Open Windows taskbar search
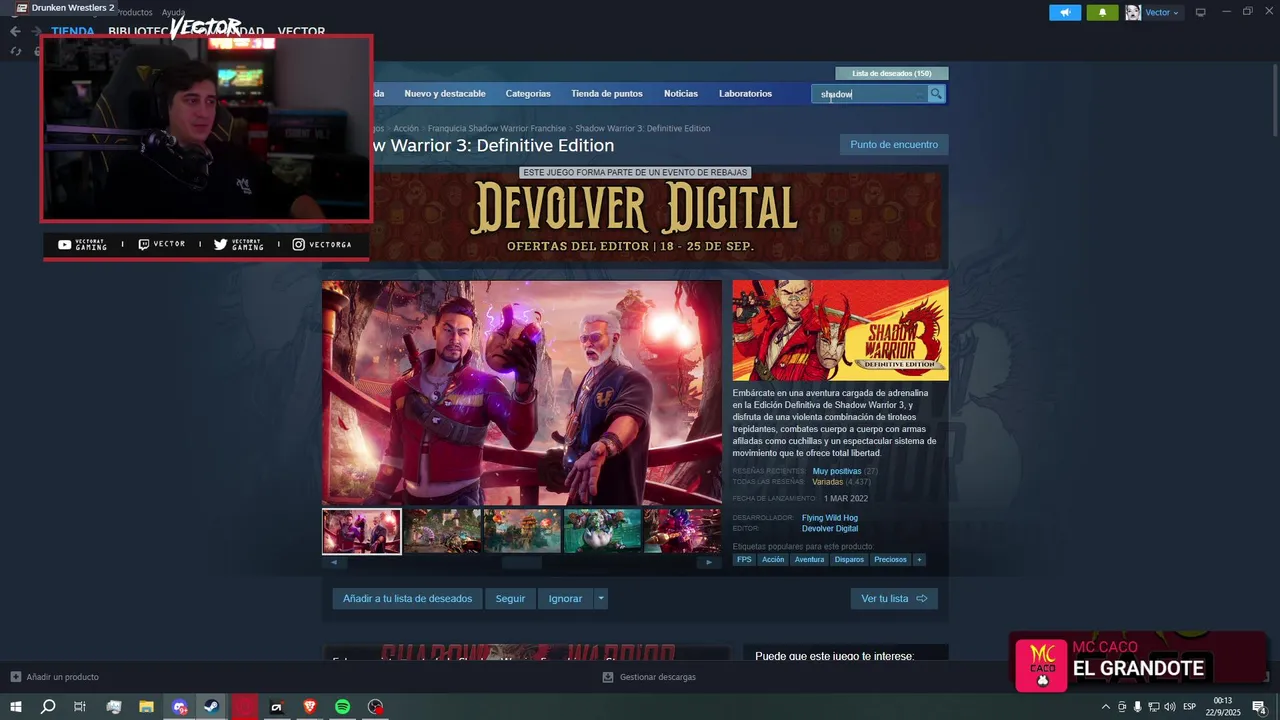 [x=48, y=707]
